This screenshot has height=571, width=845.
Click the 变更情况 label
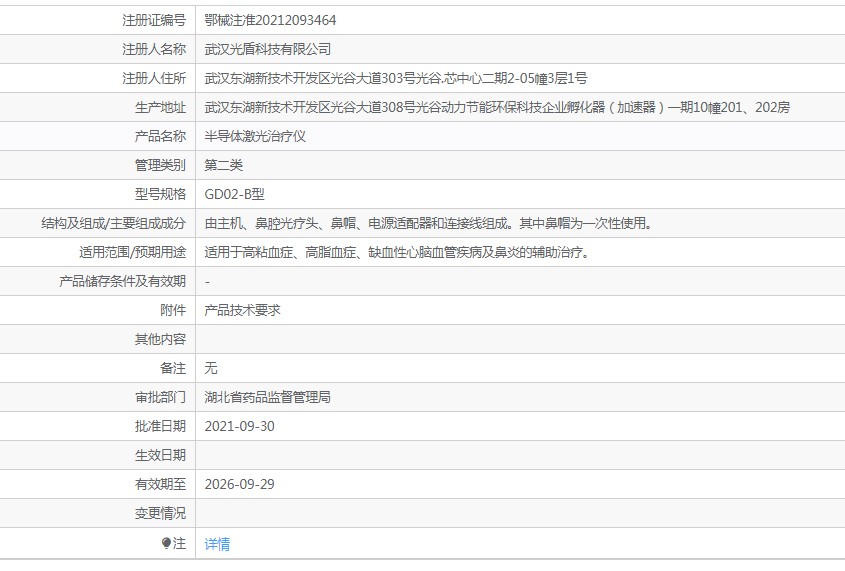pos(160,514)
